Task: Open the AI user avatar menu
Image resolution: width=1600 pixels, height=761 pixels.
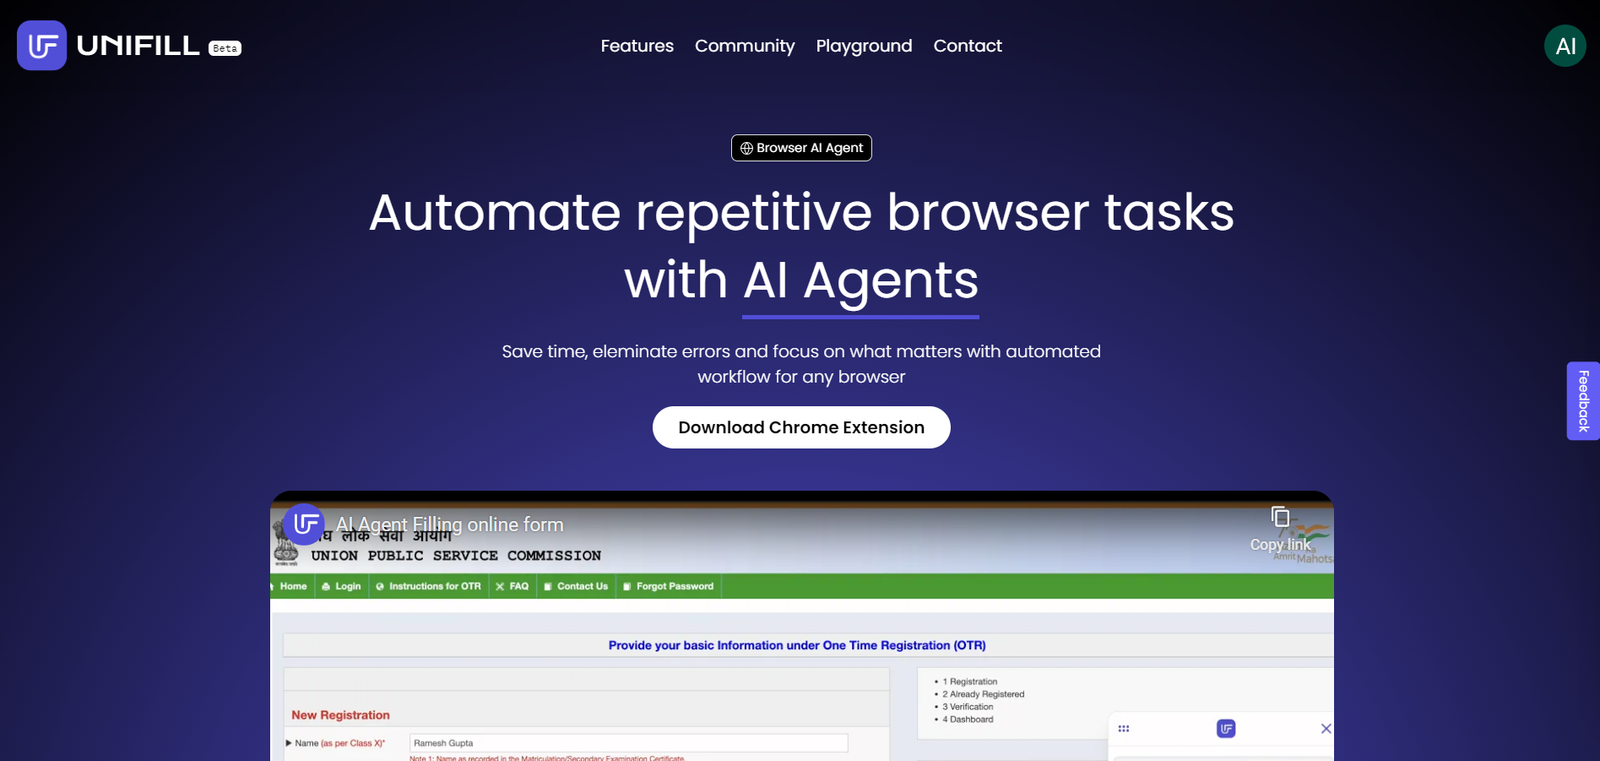Action: (1565, 46)
